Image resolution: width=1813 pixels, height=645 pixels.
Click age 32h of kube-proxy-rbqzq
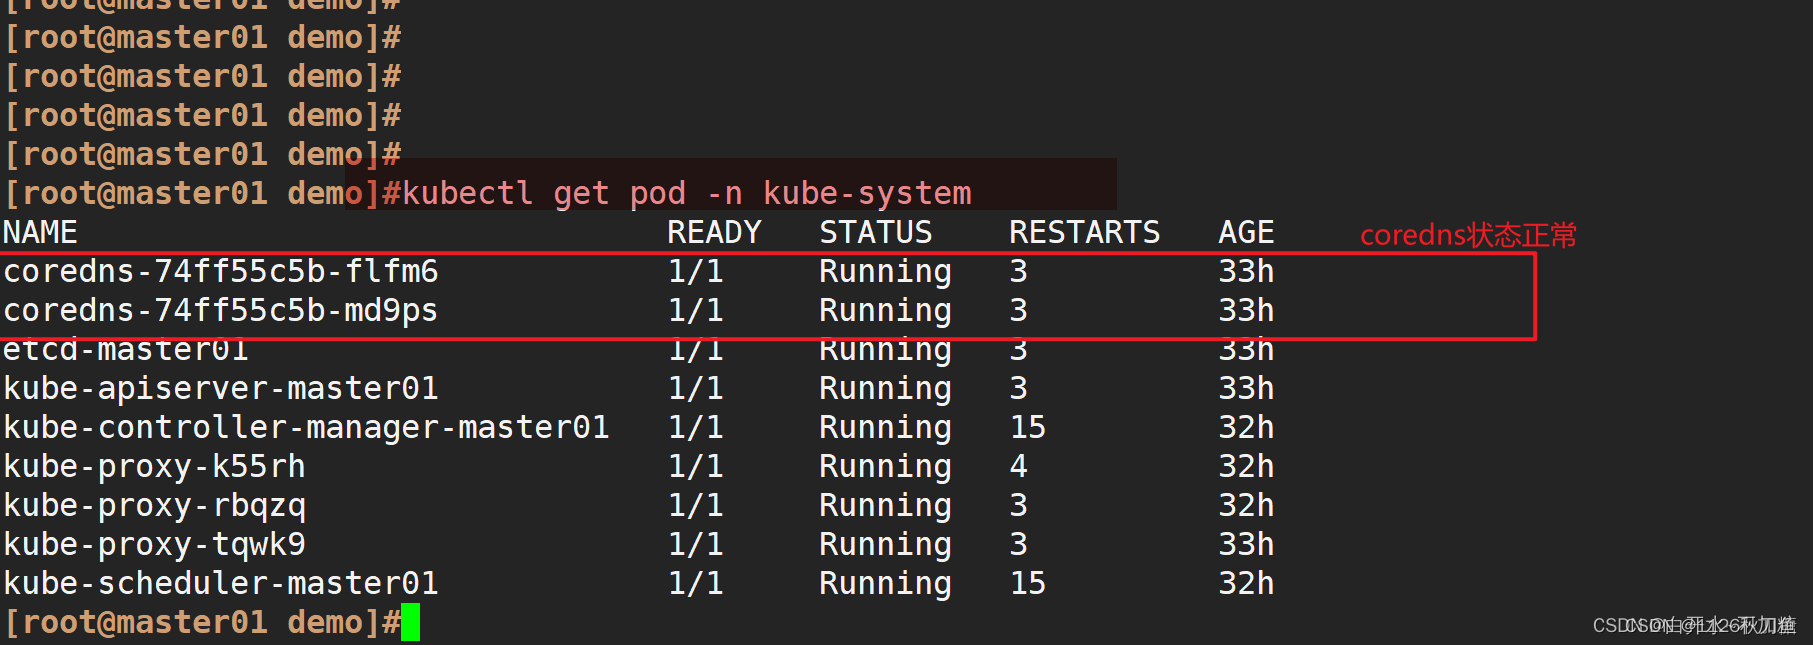[1246, 505]
